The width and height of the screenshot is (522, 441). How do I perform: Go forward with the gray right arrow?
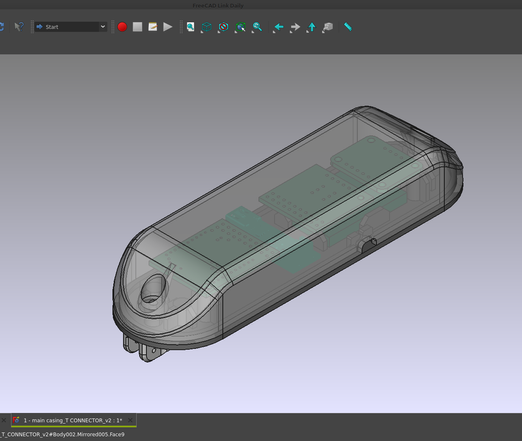pos(295,27)
